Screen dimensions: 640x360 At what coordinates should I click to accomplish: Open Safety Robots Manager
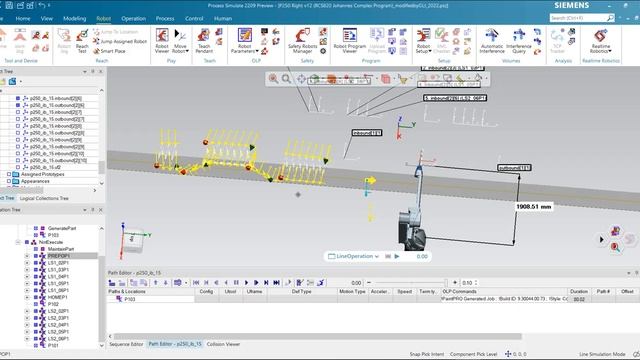pyautogui.click(x=302, y=41)
